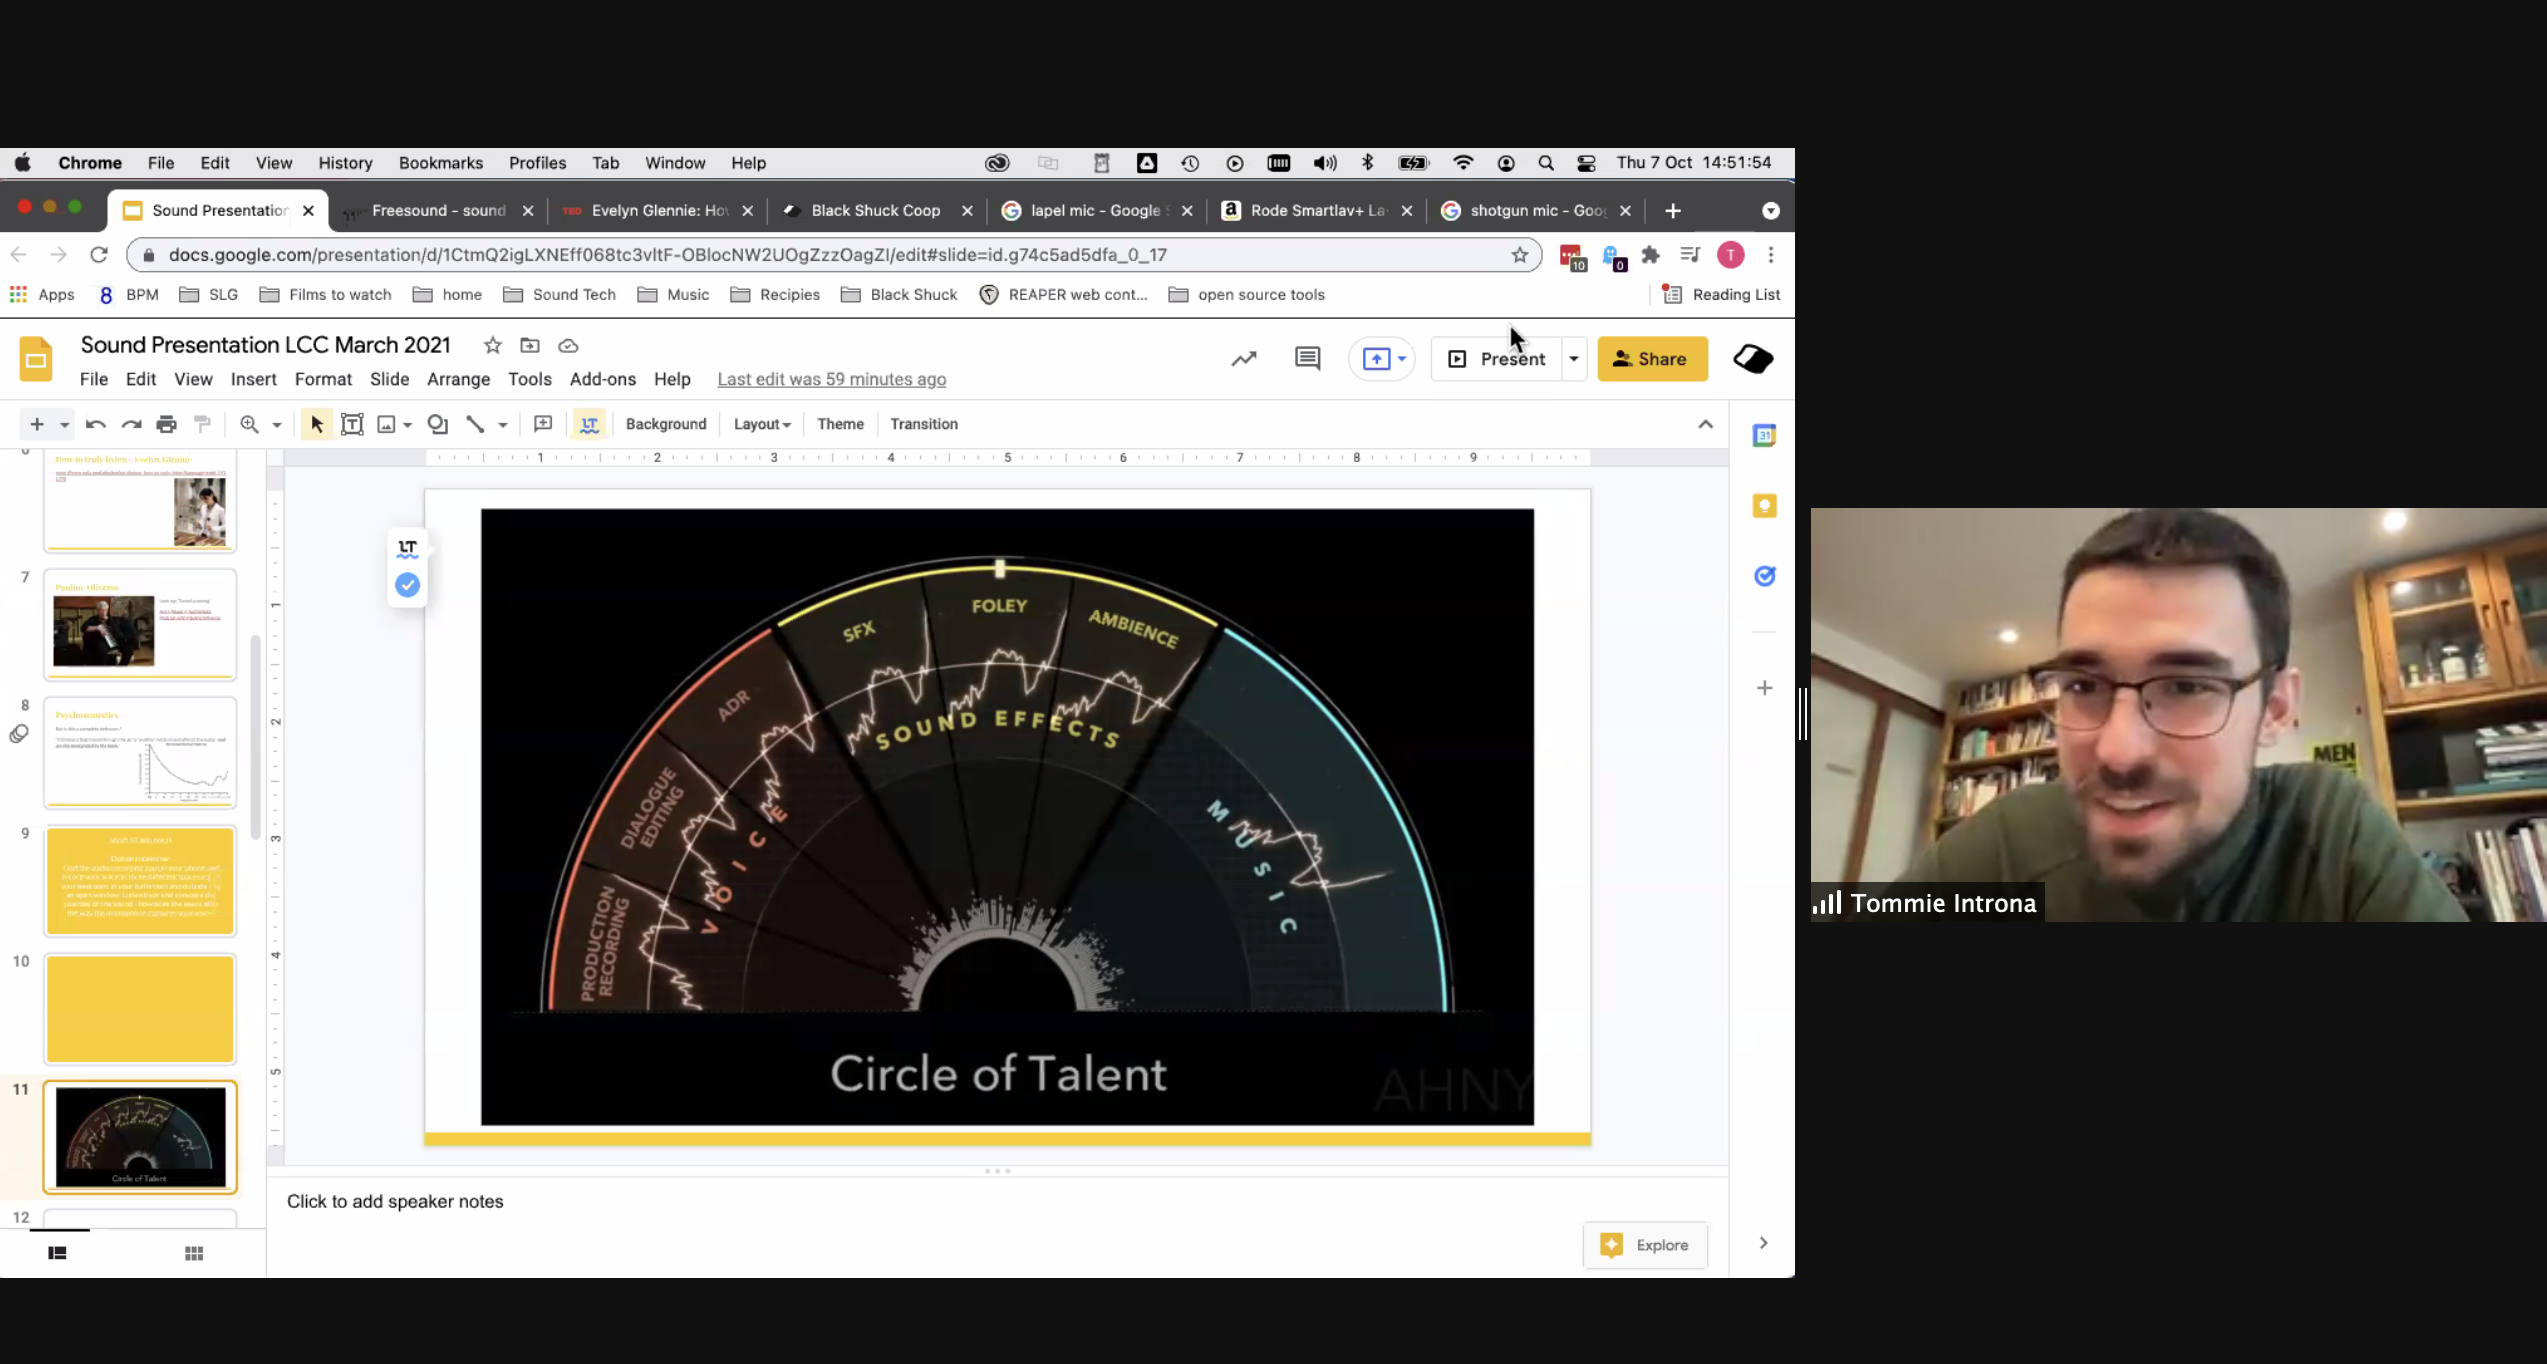Open the Last edit history link

831,379
